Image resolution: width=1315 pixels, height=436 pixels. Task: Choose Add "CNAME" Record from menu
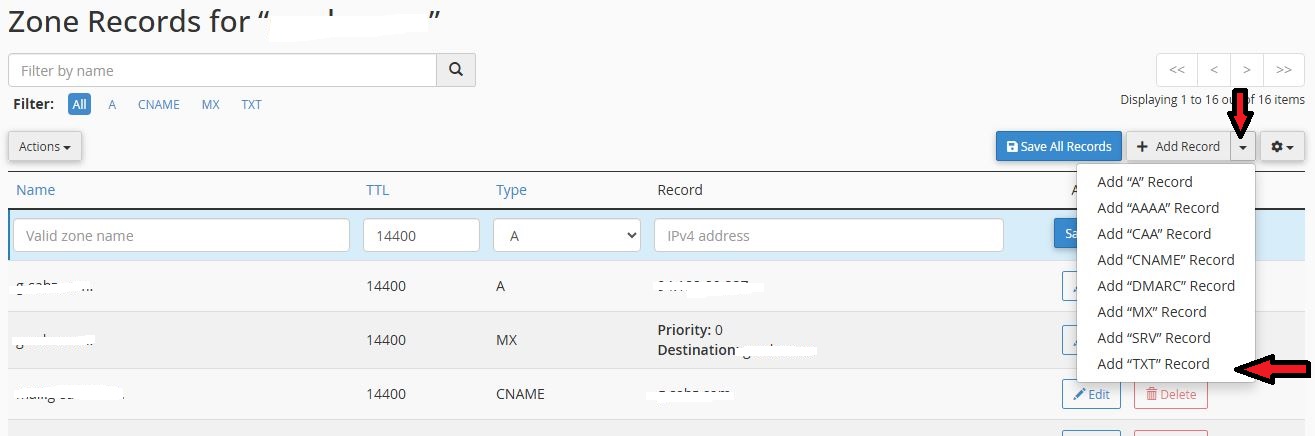(1165, 260)
